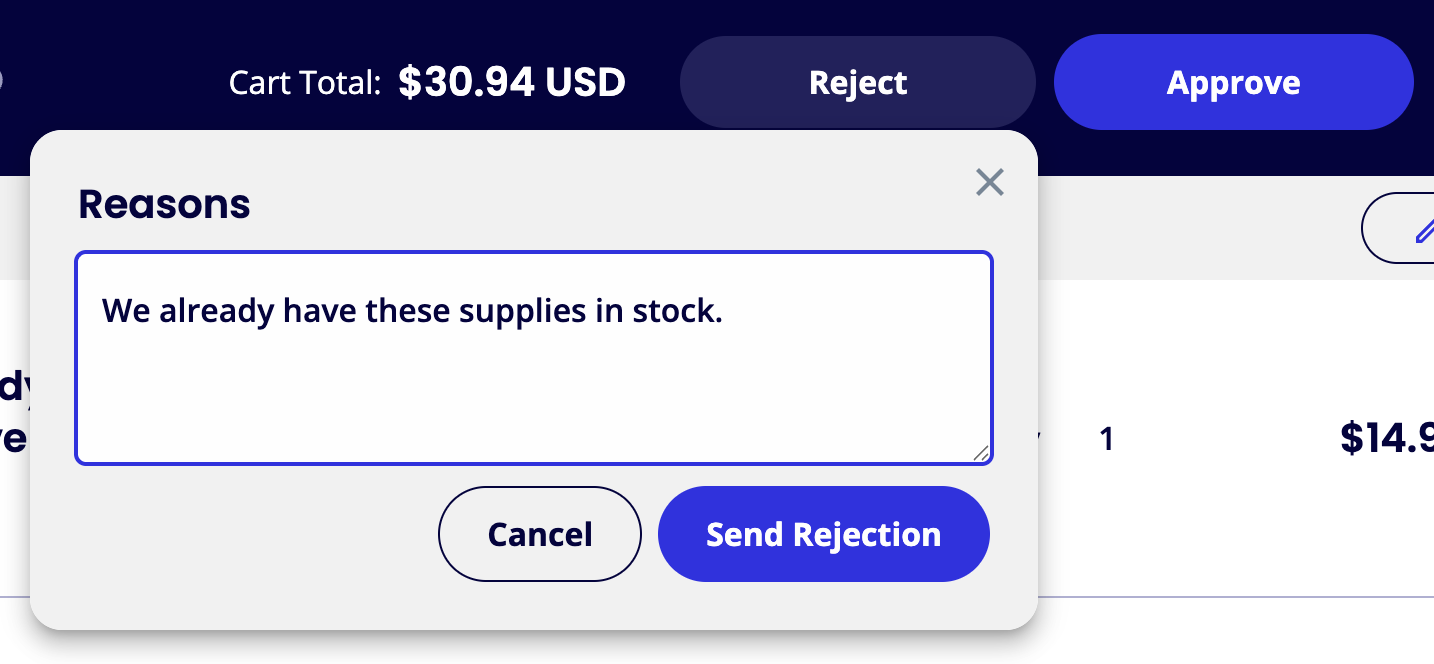Cancel the rejection dialog

[539, 534]
